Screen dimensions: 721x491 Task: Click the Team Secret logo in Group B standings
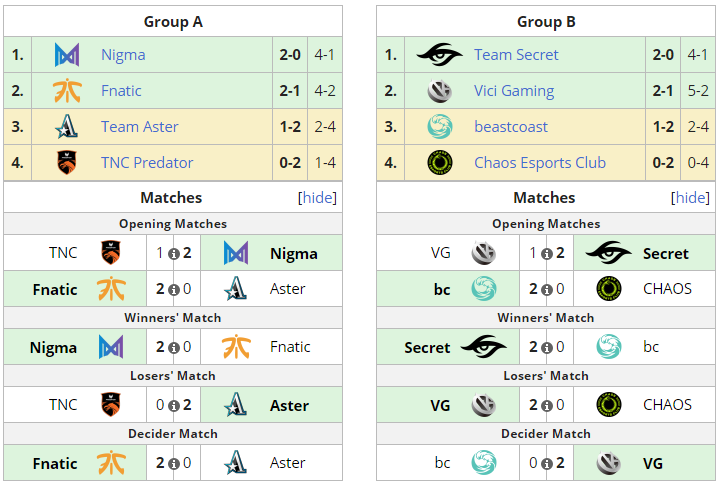pyautogui.click(x=439, y=55)
